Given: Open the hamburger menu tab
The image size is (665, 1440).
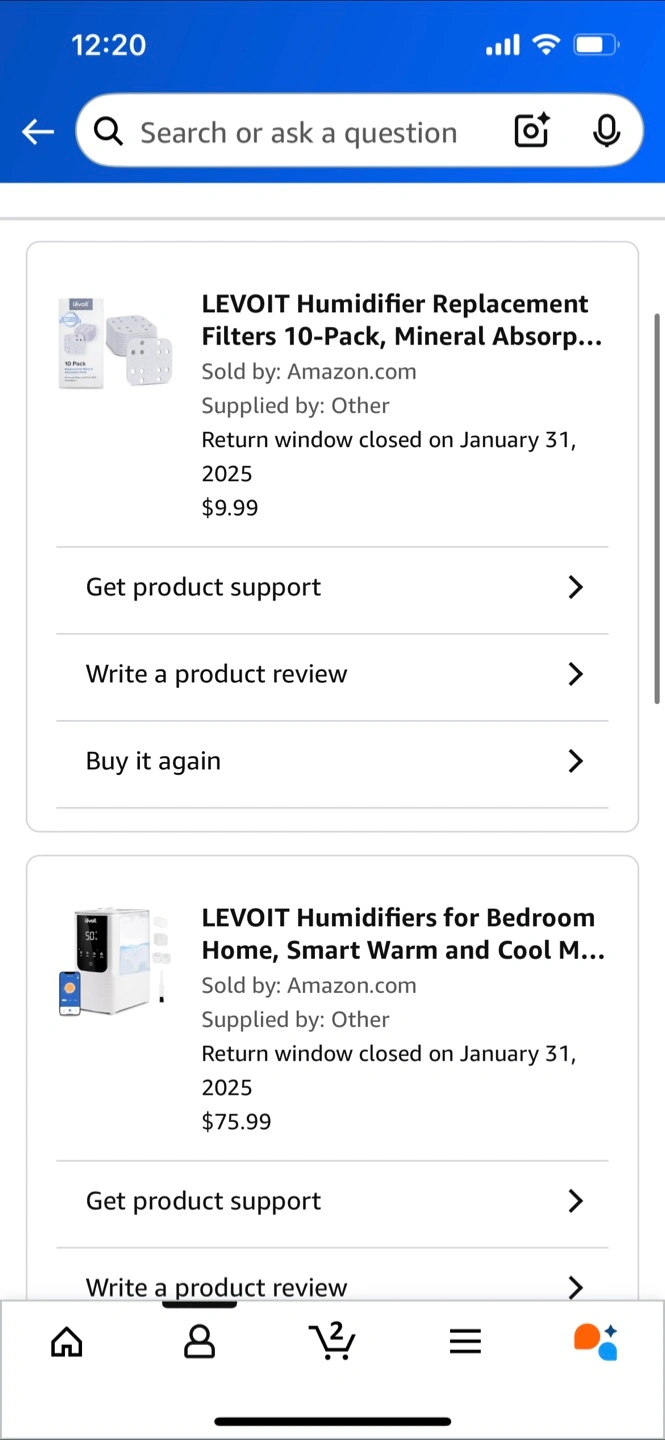Looking at the screenshot, I should (465, 1342).
